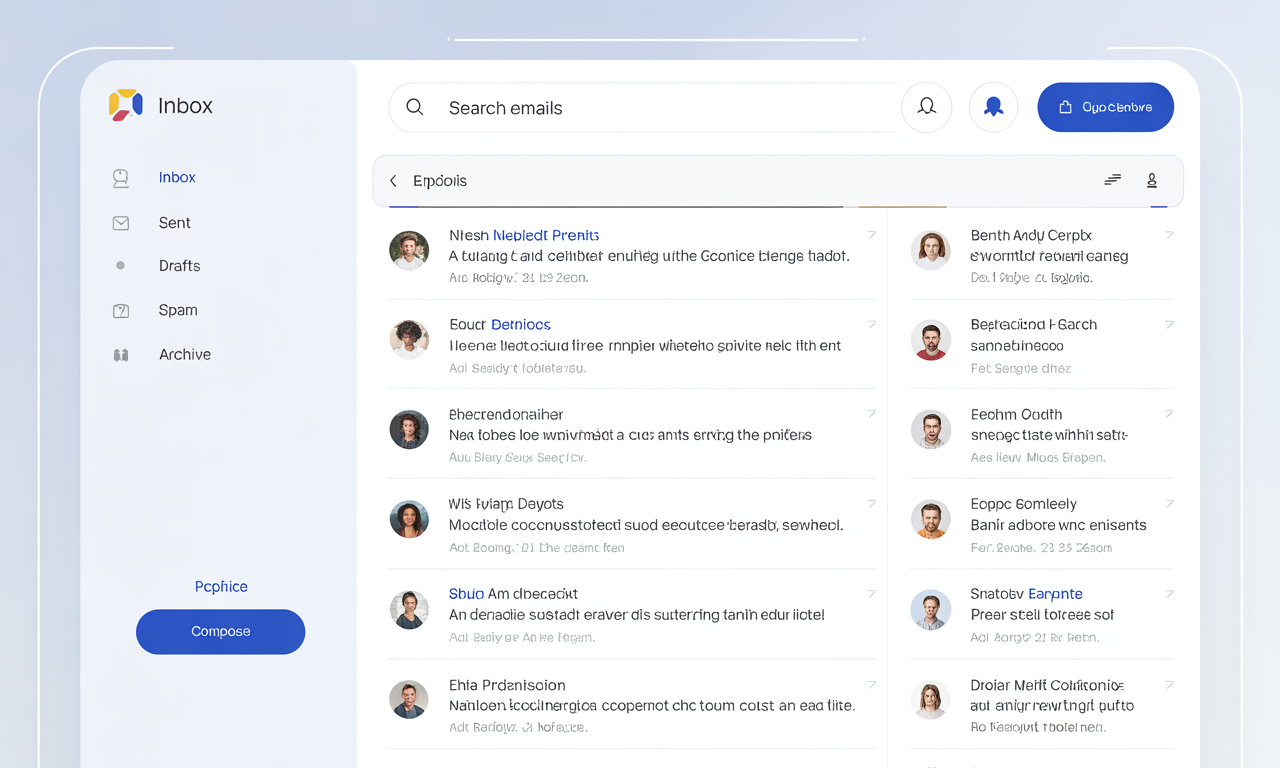Viewport: 1280px width, 768px height.
Task: Click the bell notification icon
Action: pos(926,107)
